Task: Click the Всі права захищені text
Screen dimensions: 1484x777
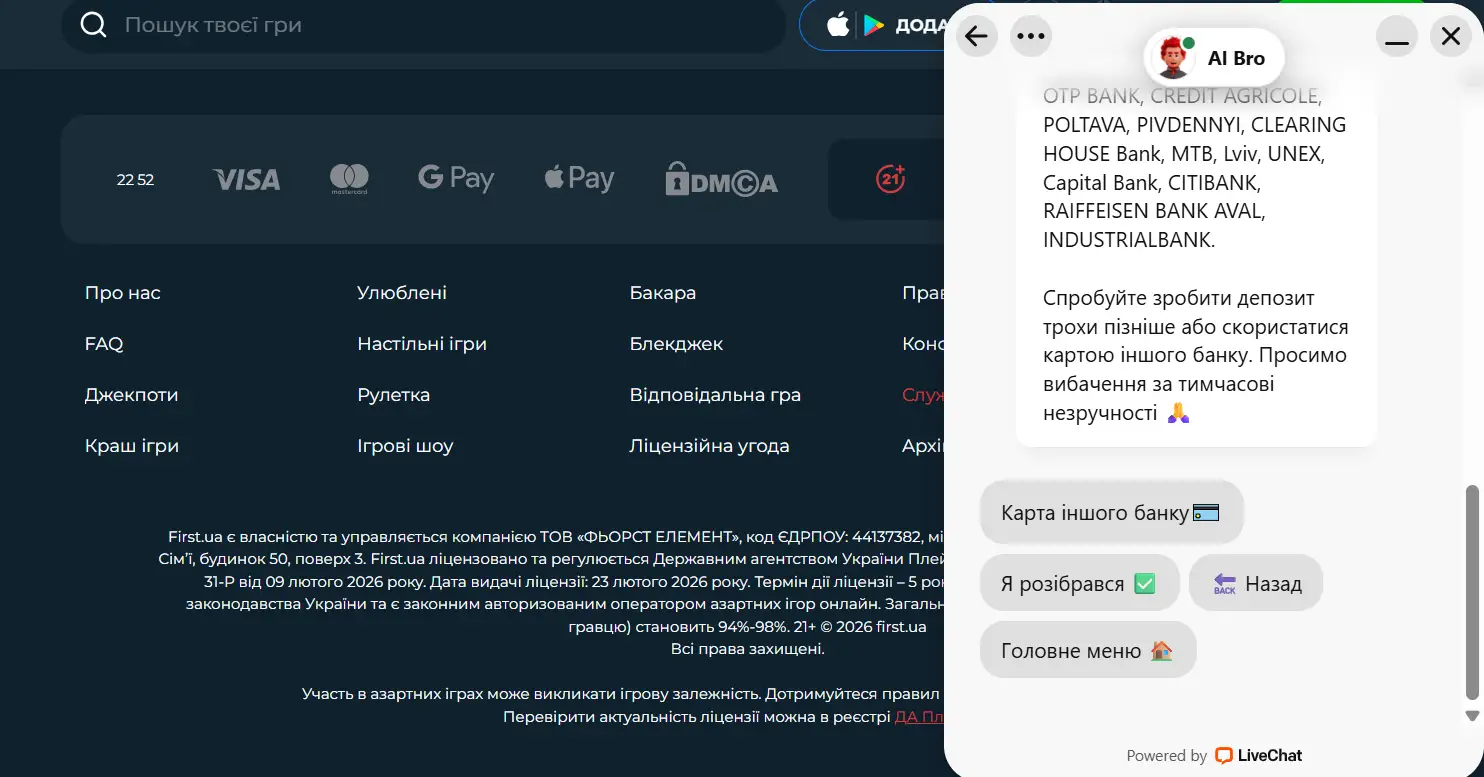Action: (748, 649)
